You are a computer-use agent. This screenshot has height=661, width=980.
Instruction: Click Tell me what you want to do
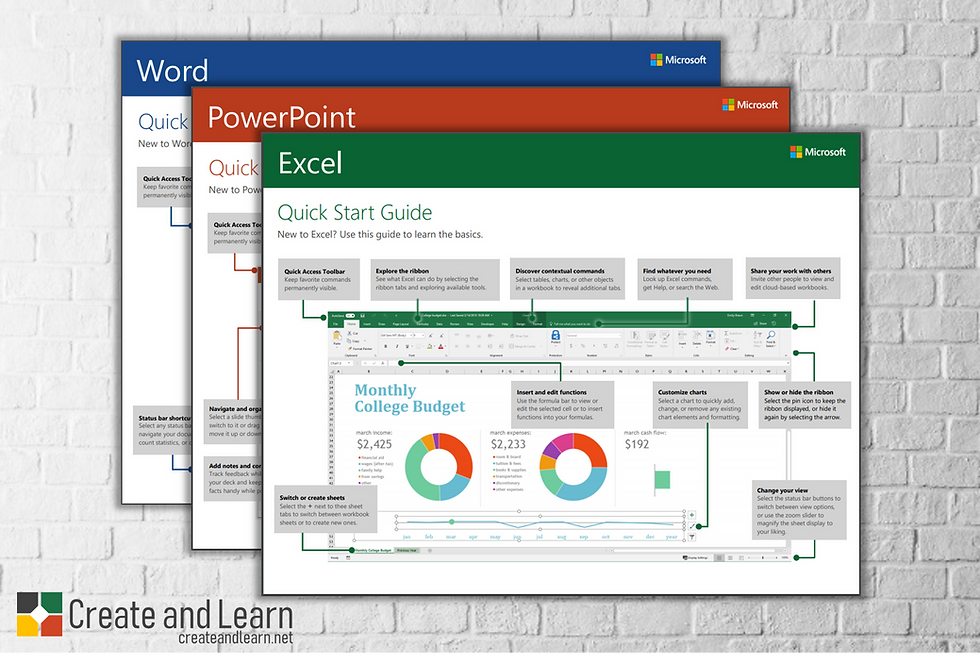(570, 324)
